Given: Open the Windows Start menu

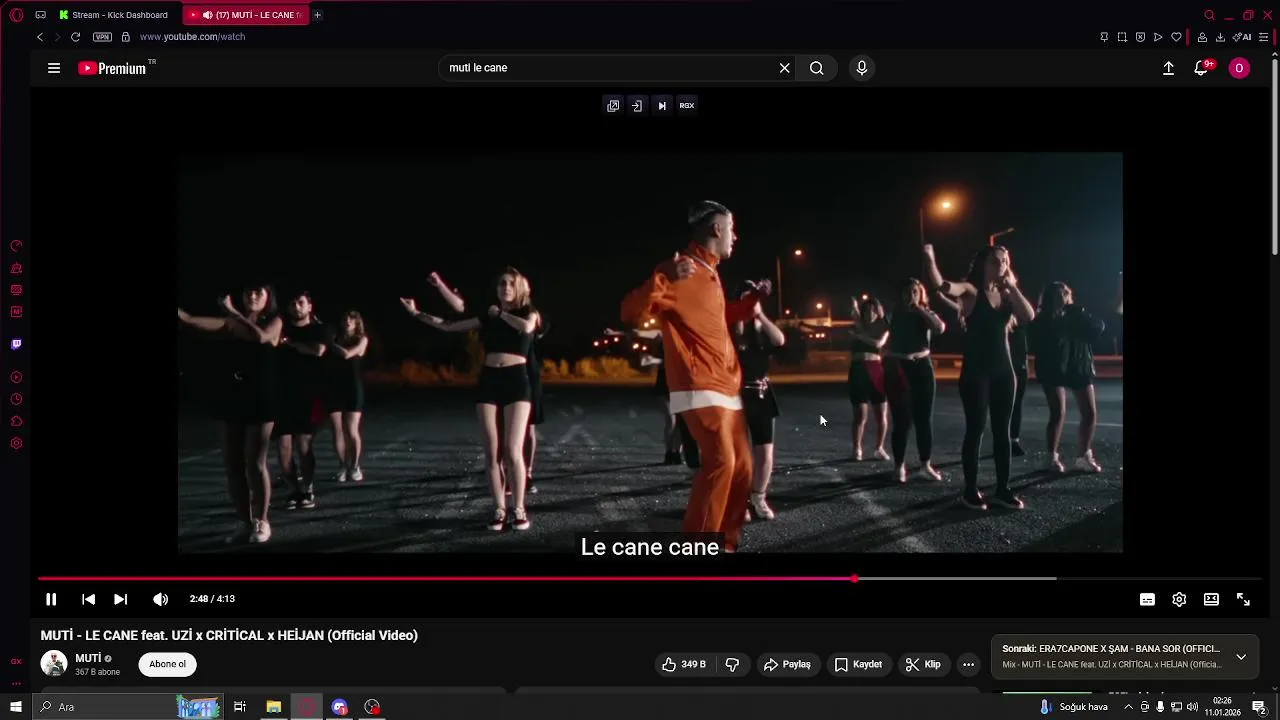Looking at the screenshot, I should point(16,707).
